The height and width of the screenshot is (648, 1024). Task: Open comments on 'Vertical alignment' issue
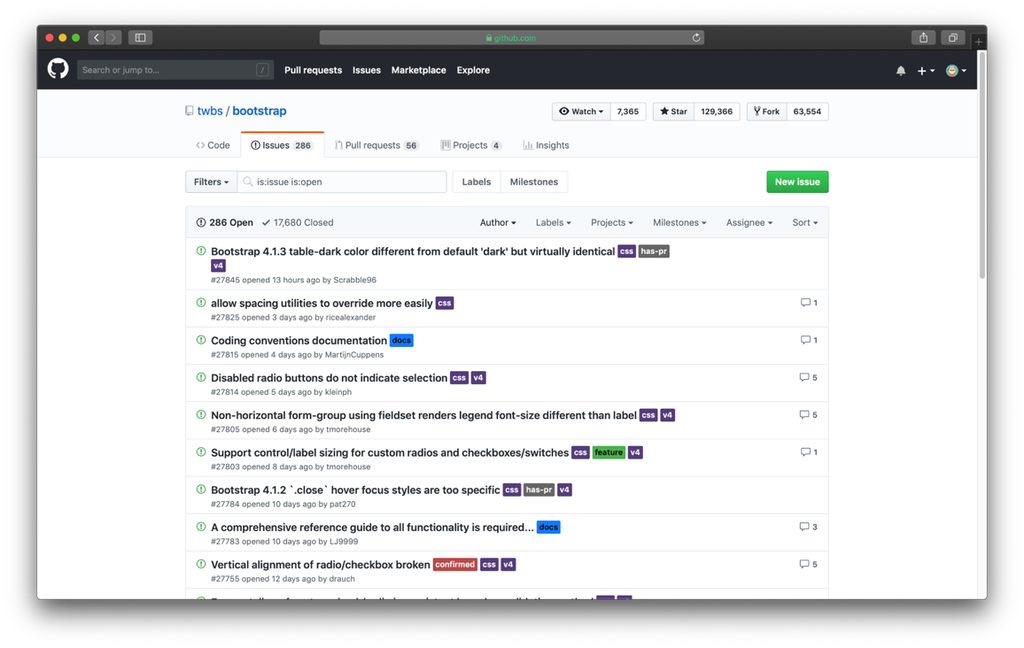808,564
